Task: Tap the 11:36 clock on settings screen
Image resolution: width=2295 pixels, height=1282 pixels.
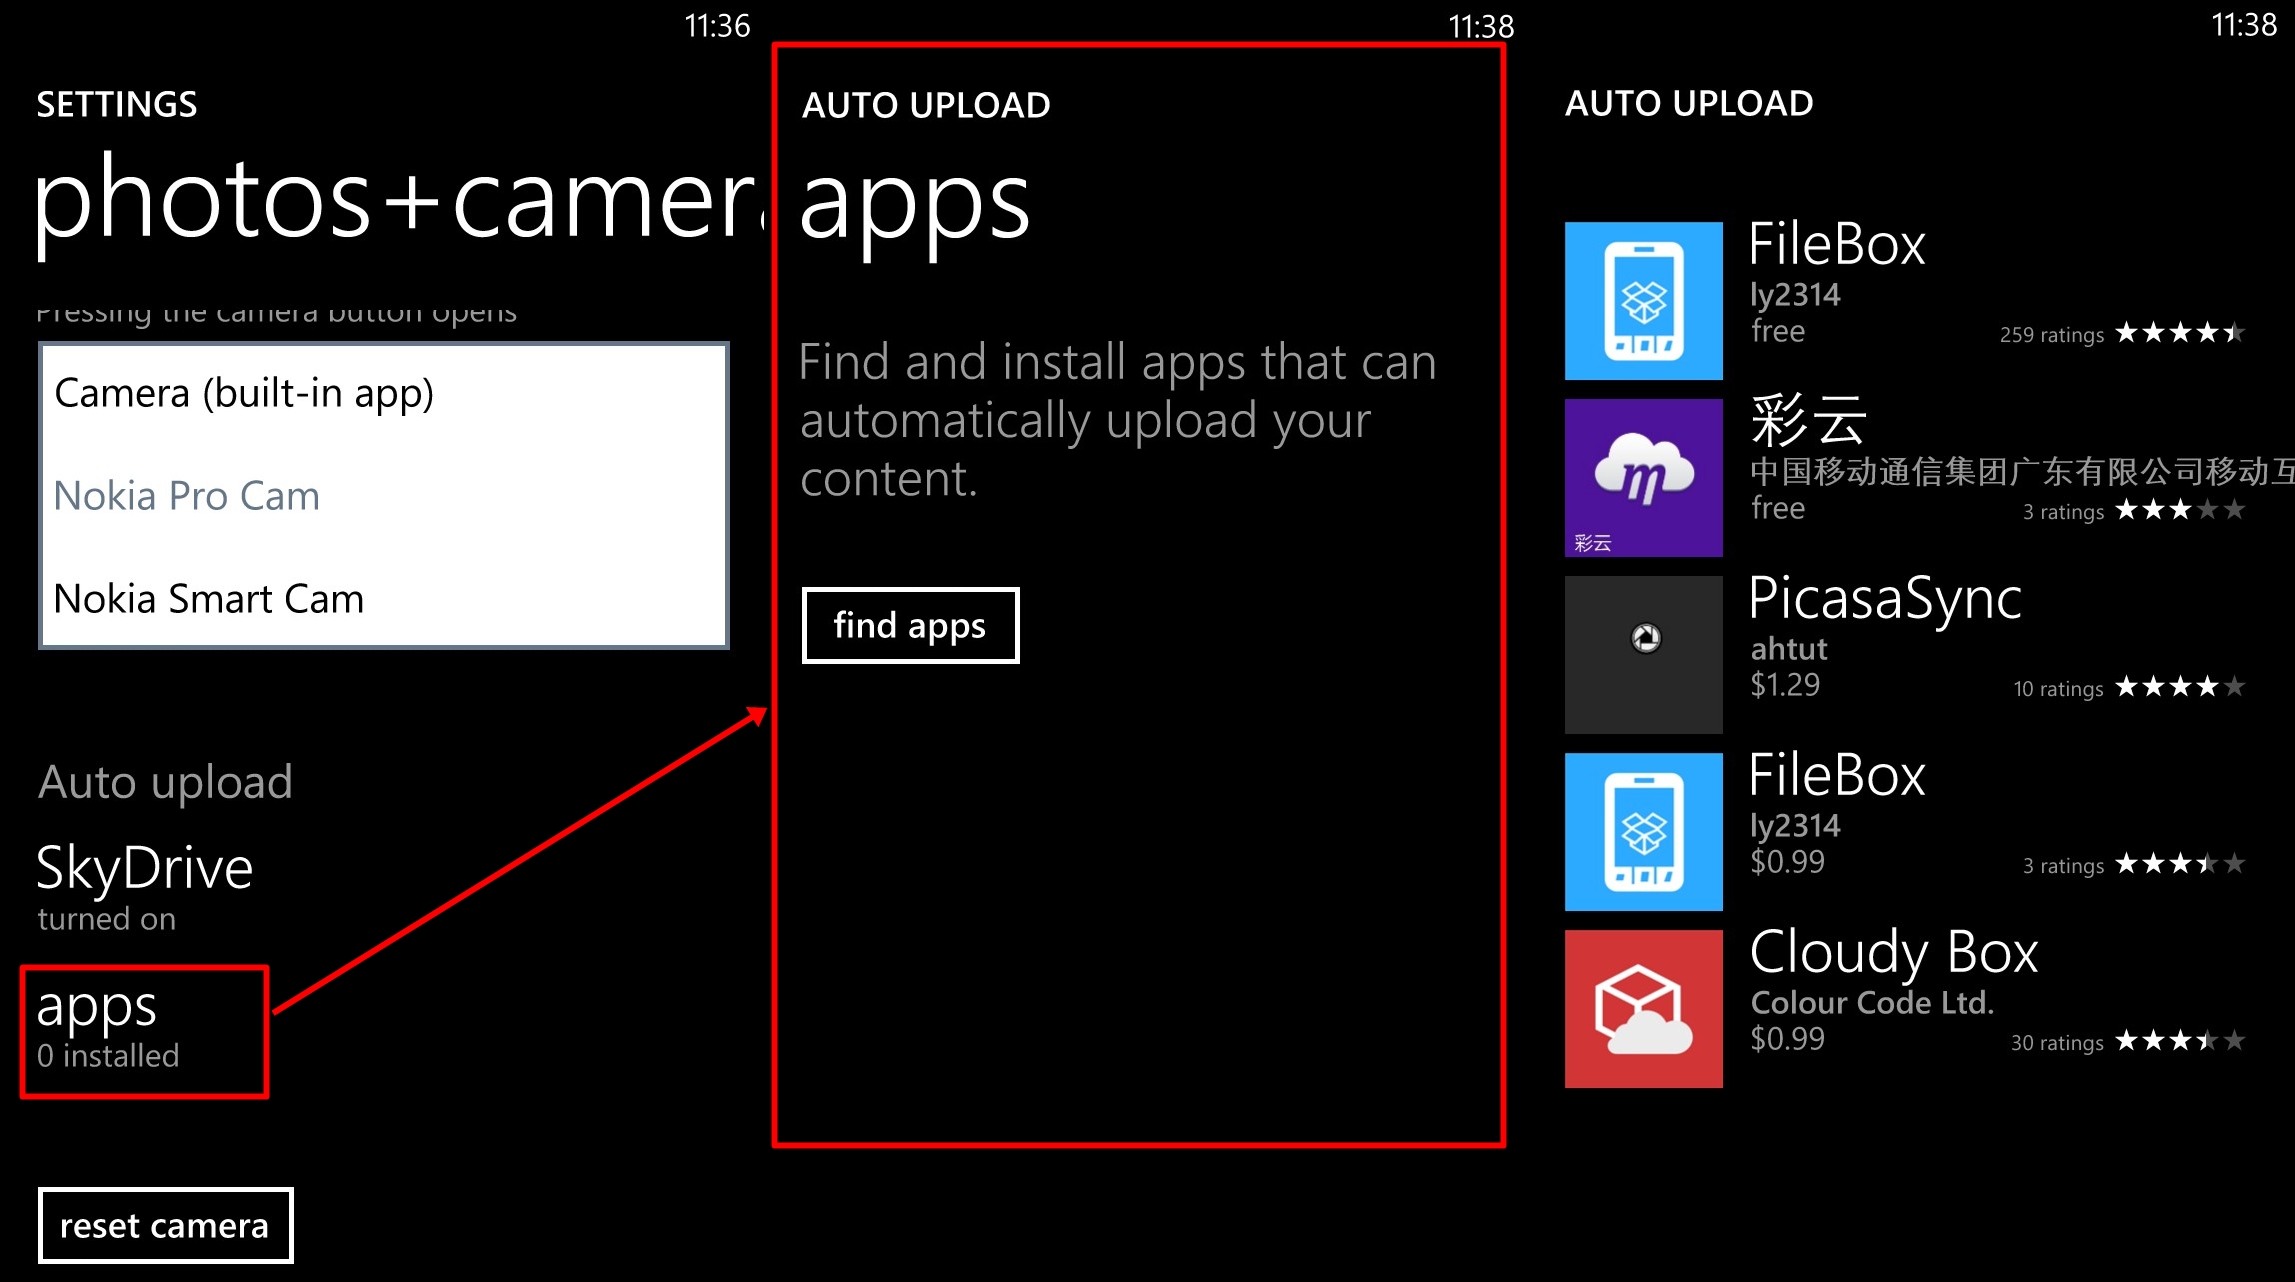Action: (717, 26)
